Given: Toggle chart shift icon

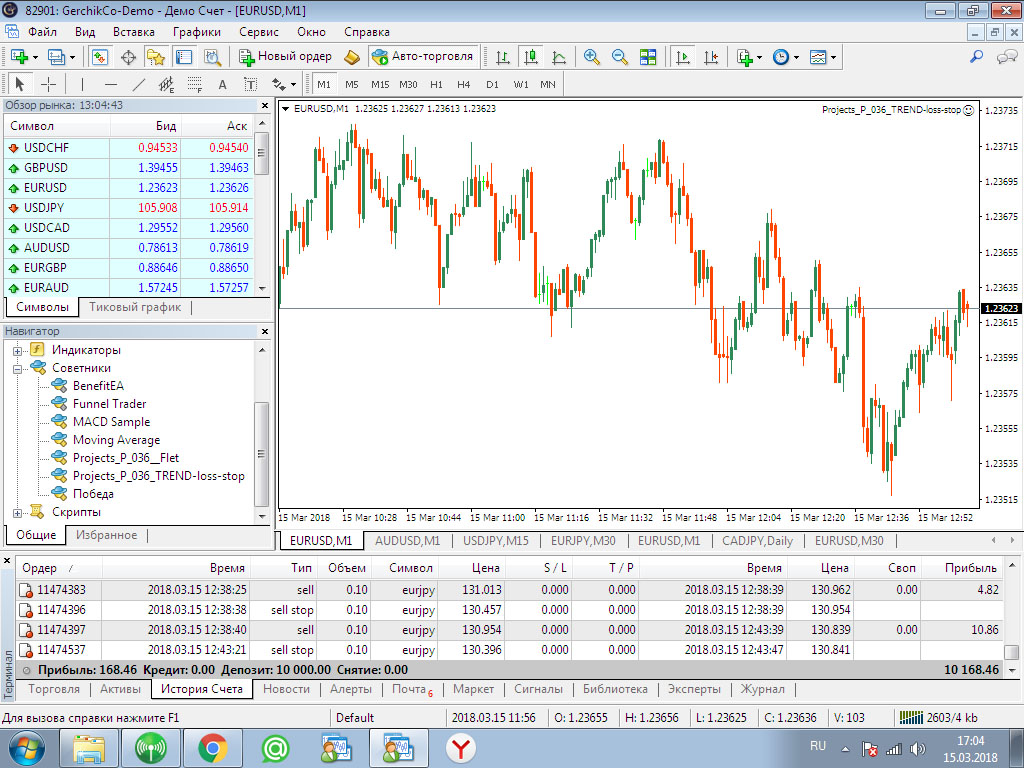Looking at the screenshot, I should point(711,57).
